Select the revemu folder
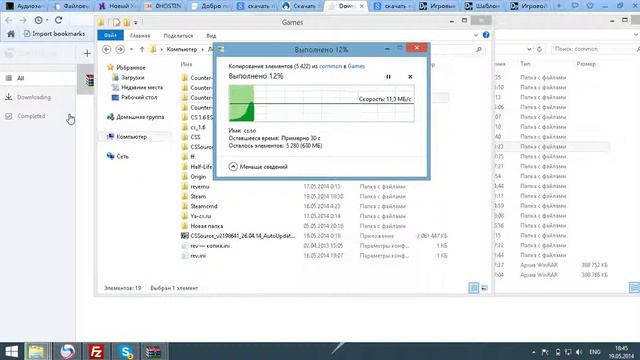Image resolution: width=640 pixels, height=360 pixels. [x=196, y=187]
